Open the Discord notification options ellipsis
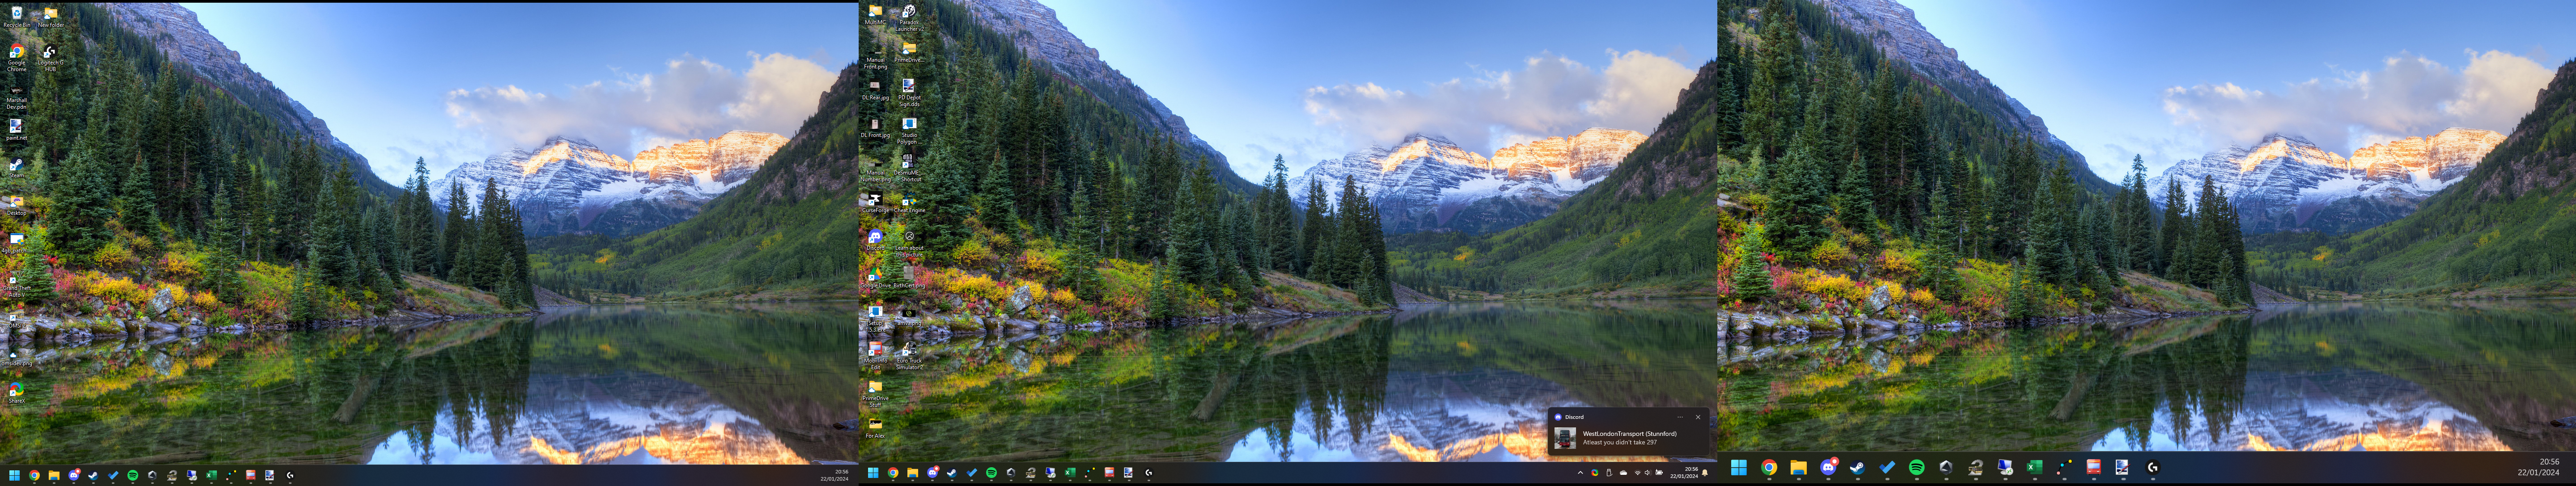The width and height of the screenshot is (2576, 486). [1680, 417]
